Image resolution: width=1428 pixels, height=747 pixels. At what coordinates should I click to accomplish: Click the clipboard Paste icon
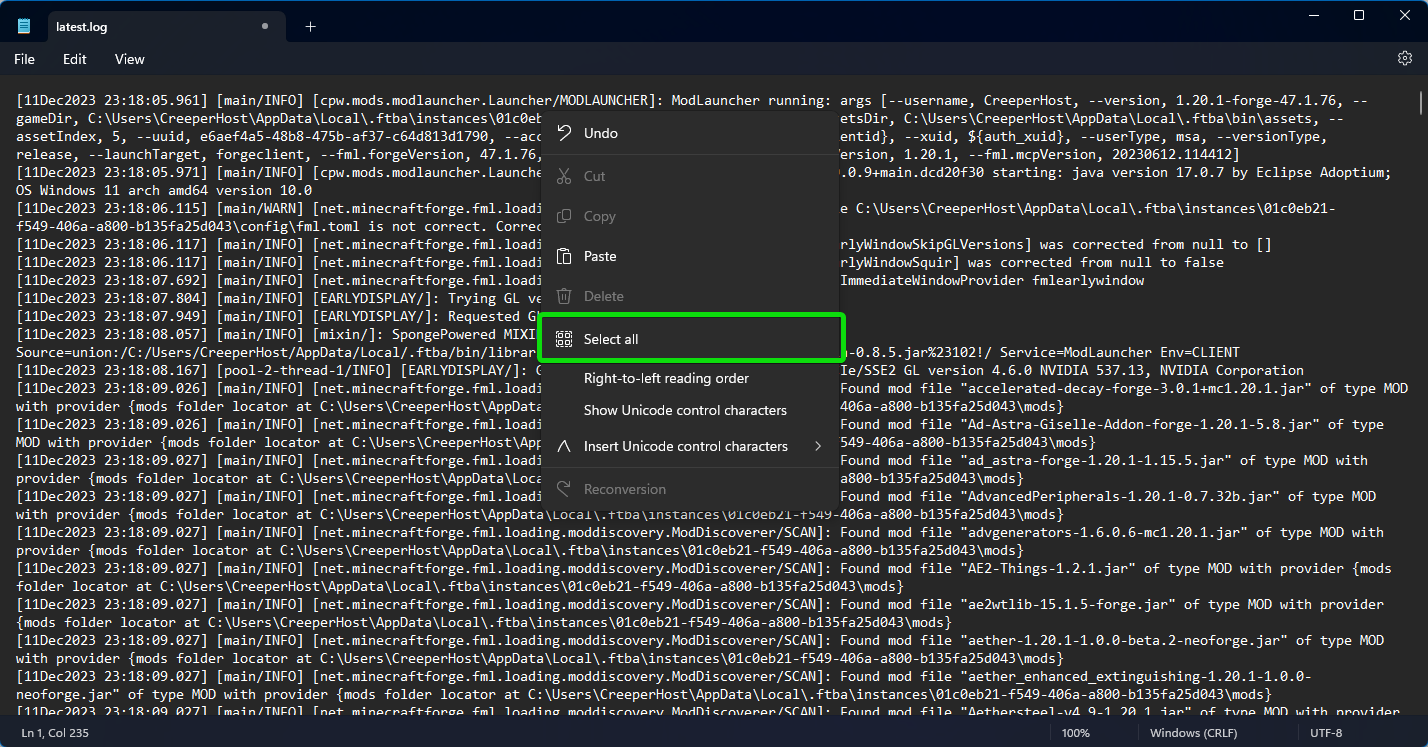point(564,256)
